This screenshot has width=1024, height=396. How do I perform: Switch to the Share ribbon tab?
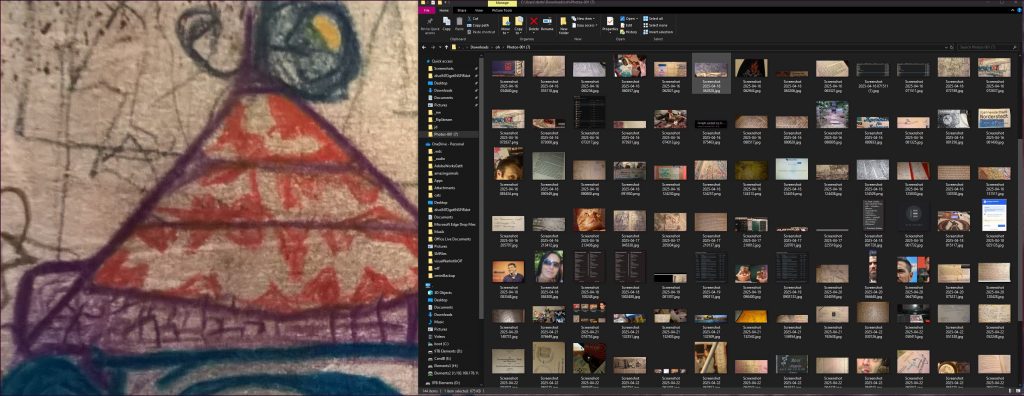pyautogui.click(x=462, y=10)
